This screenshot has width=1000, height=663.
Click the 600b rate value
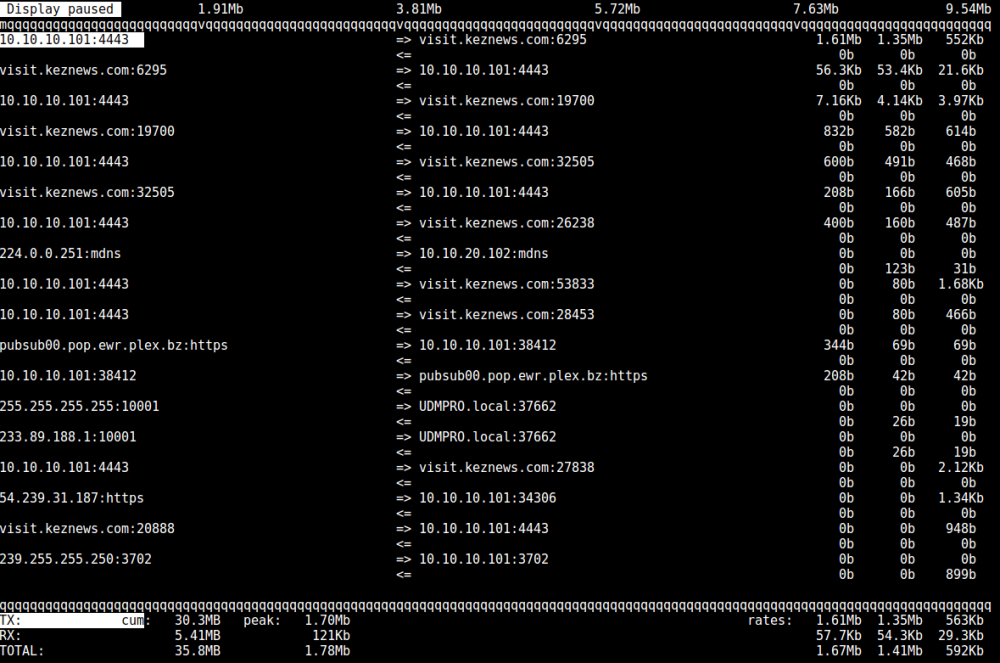pyautogui.click(x=839, y=162)
